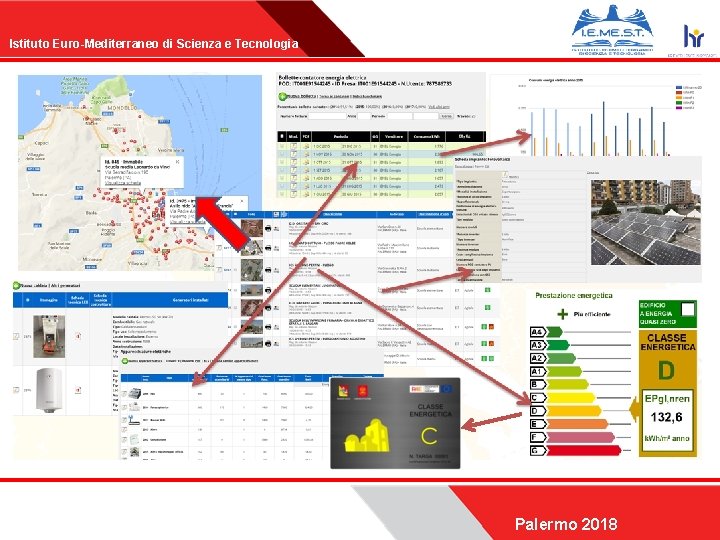This screenshot has width=720, height=540.
Task: Open the solar panel rooftop photo
Action: (646, 222)
